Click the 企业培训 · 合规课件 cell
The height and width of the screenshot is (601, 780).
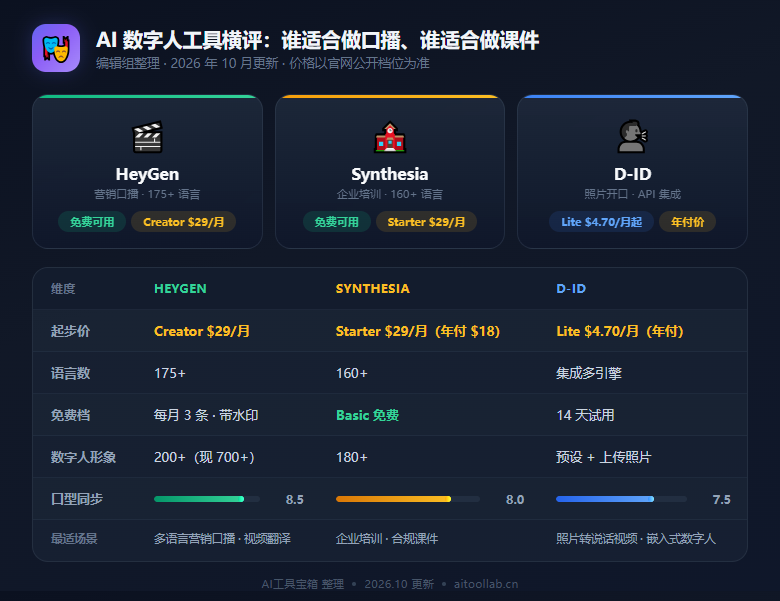click(387, 538)
